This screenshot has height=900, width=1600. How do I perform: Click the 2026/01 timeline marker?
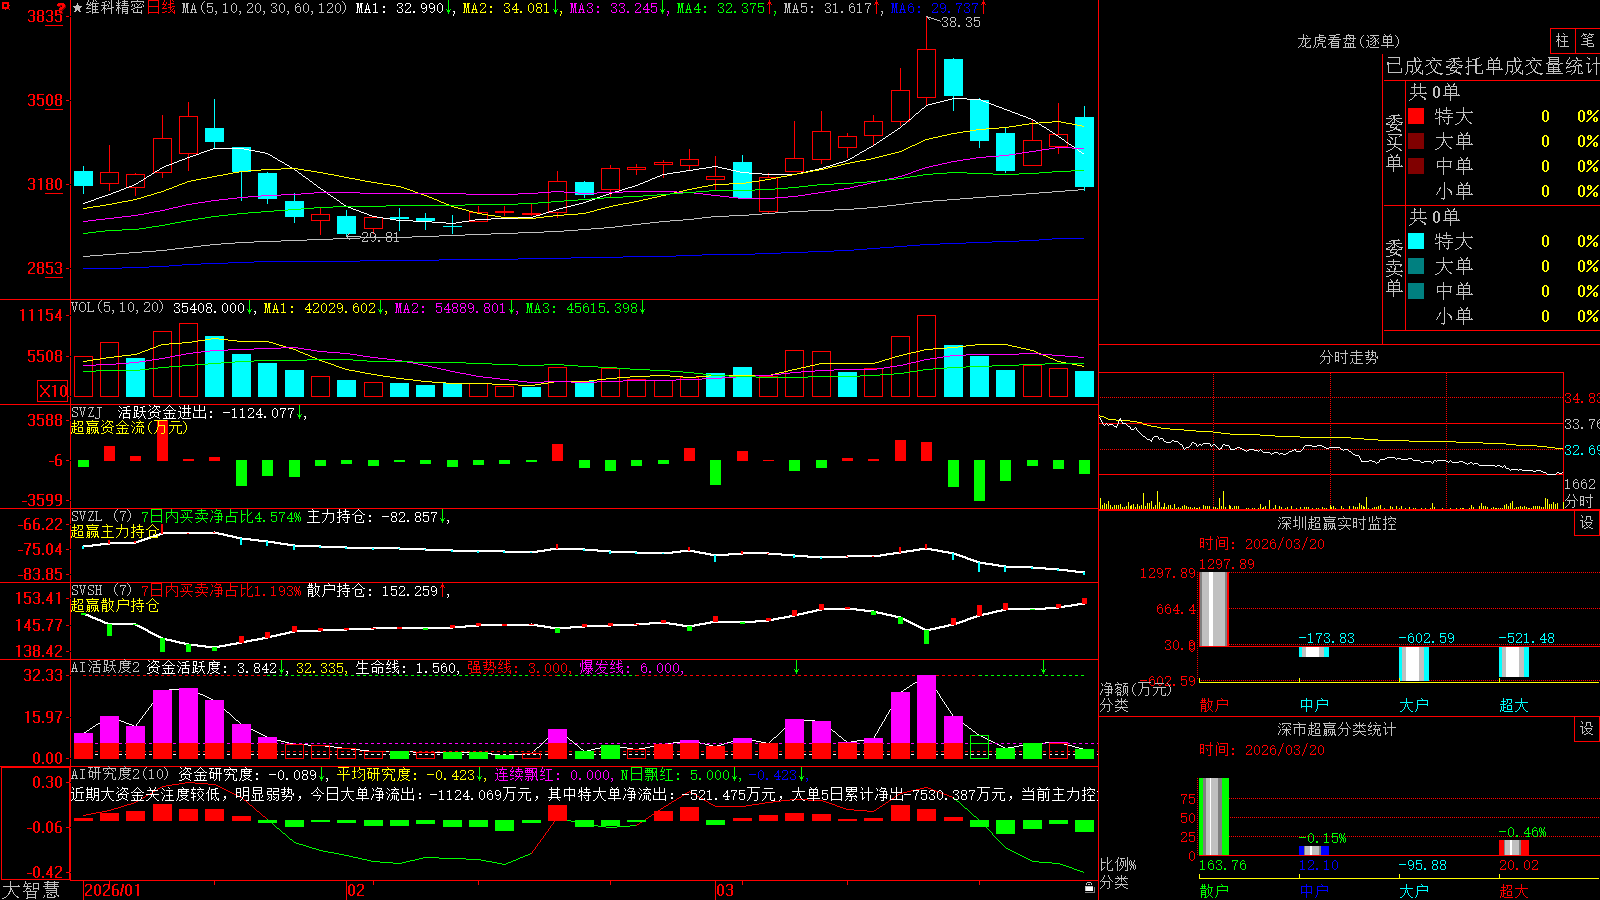(x=113, y=890)
